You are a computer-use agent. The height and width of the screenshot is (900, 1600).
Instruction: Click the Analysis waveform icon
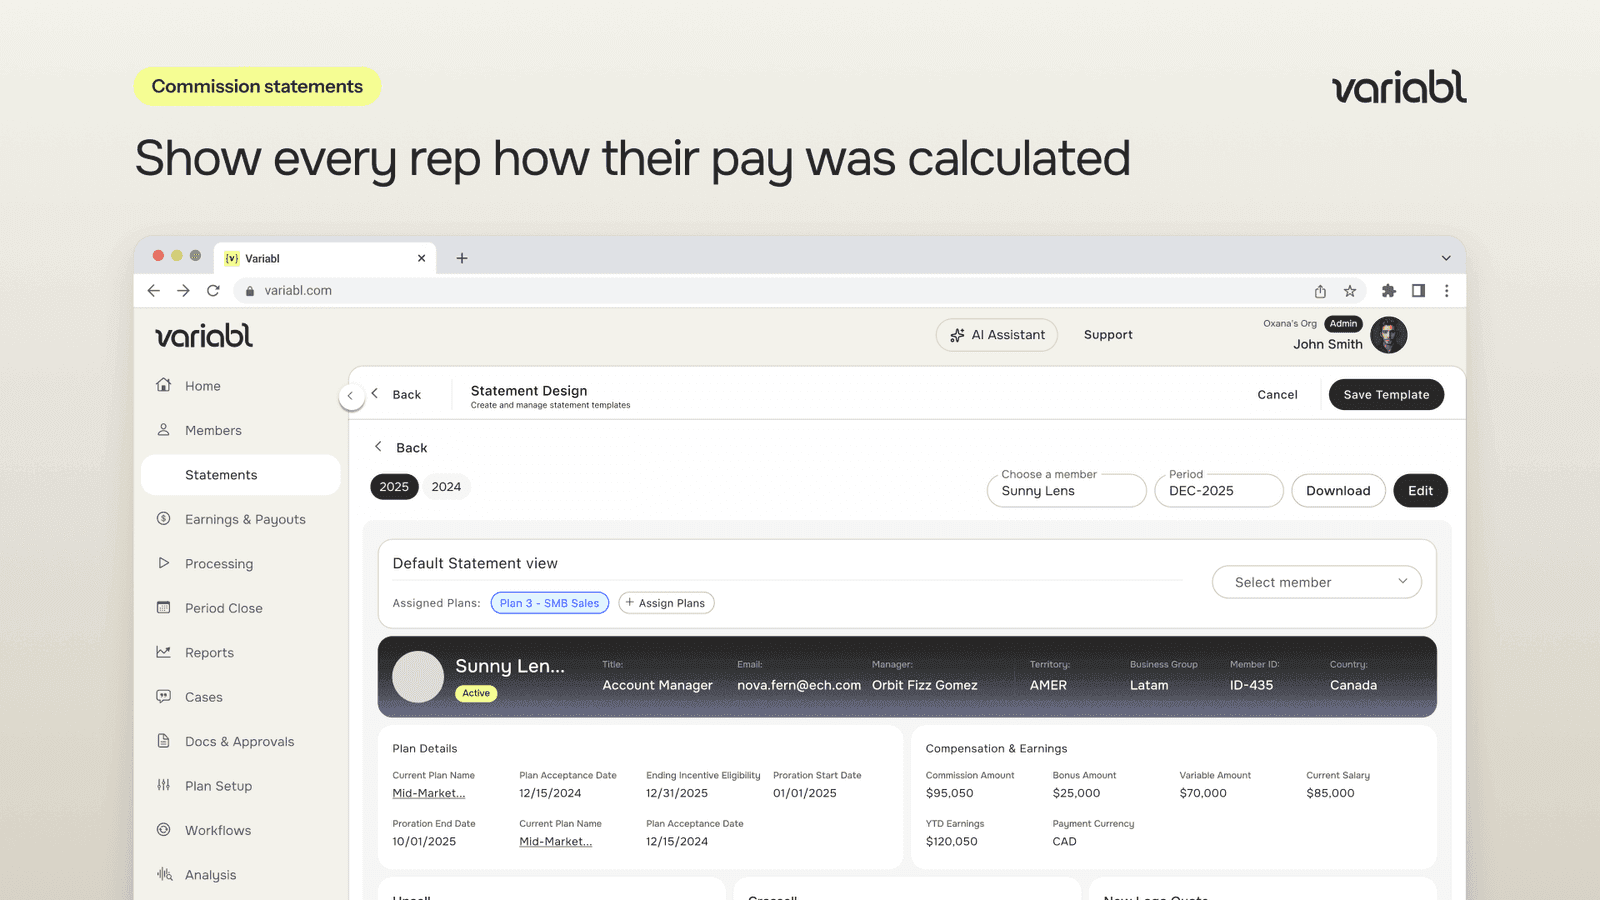click(x=164, y=874)
